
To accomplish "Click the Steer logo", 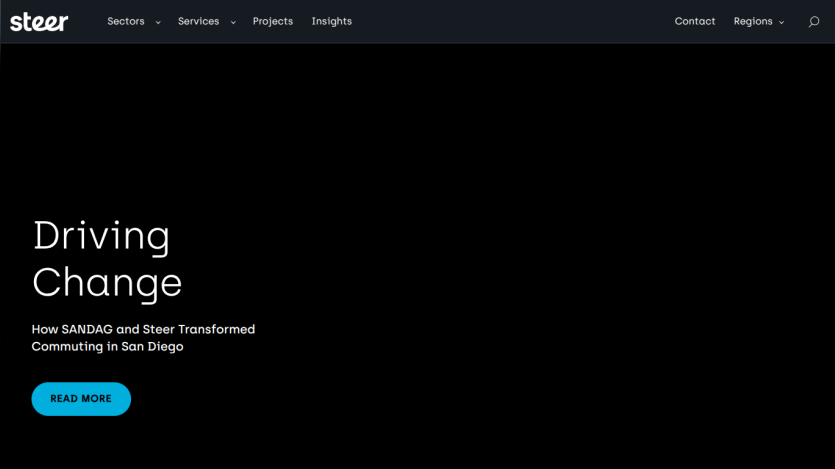I will pos(39,22).
